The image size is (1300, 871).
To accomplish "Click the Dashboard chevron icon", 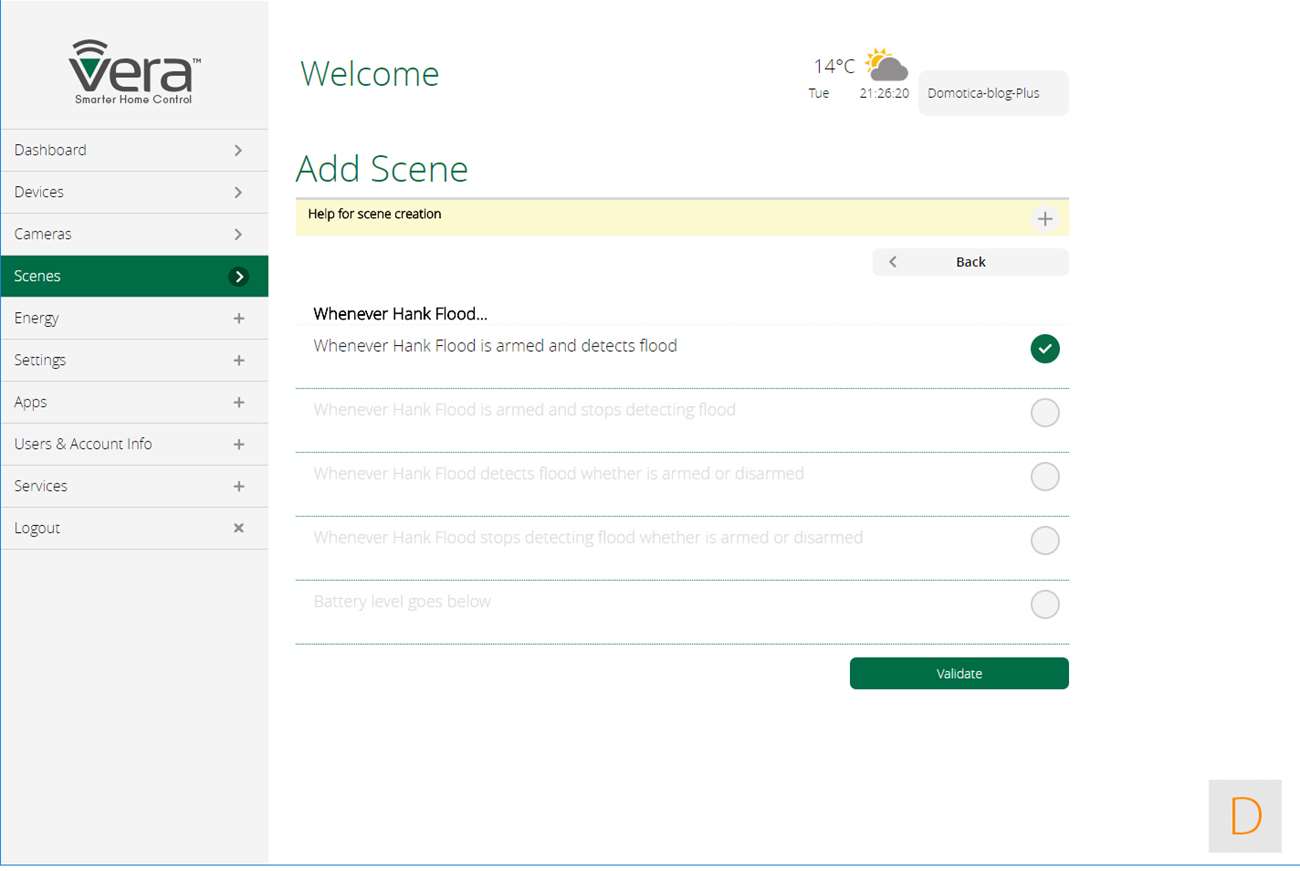I will coord(238,150).
